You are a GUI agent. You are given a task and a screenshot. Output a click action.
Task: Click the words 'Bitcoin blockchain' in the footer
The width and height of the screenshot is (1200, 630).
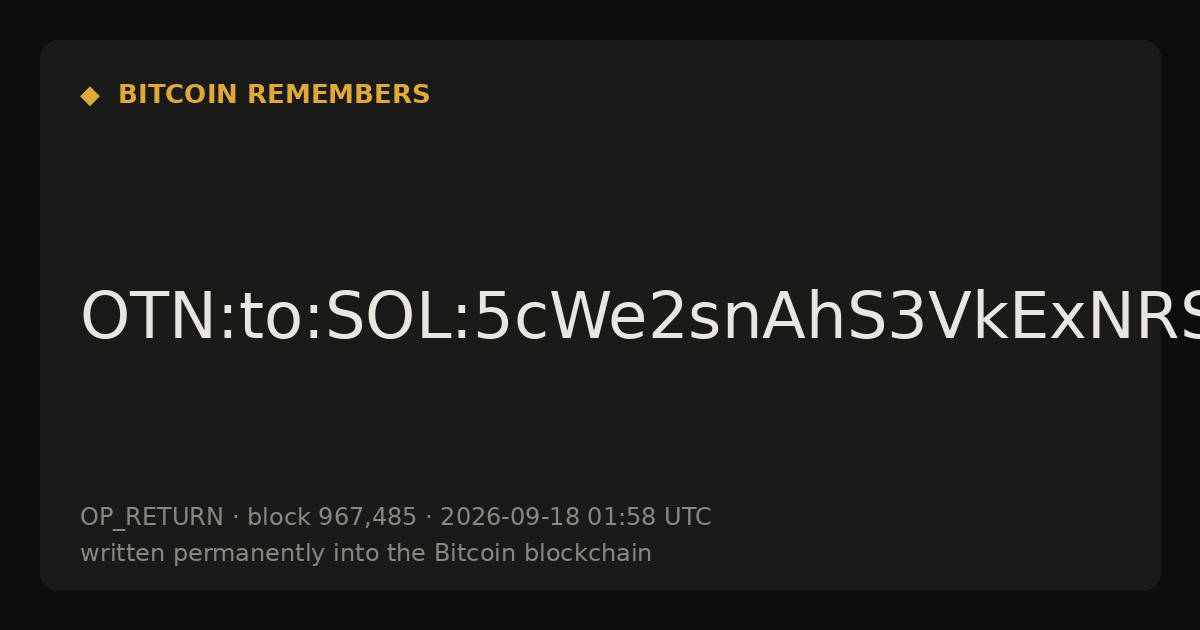tap(543, 554)
